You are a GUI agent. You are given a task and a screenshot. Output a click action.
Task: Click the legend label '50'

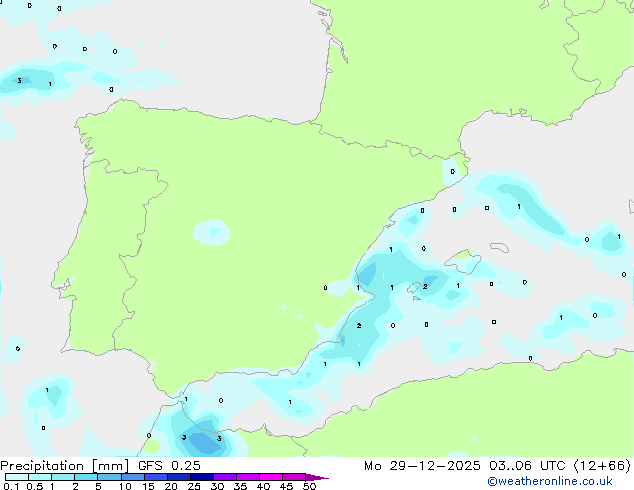310,486
